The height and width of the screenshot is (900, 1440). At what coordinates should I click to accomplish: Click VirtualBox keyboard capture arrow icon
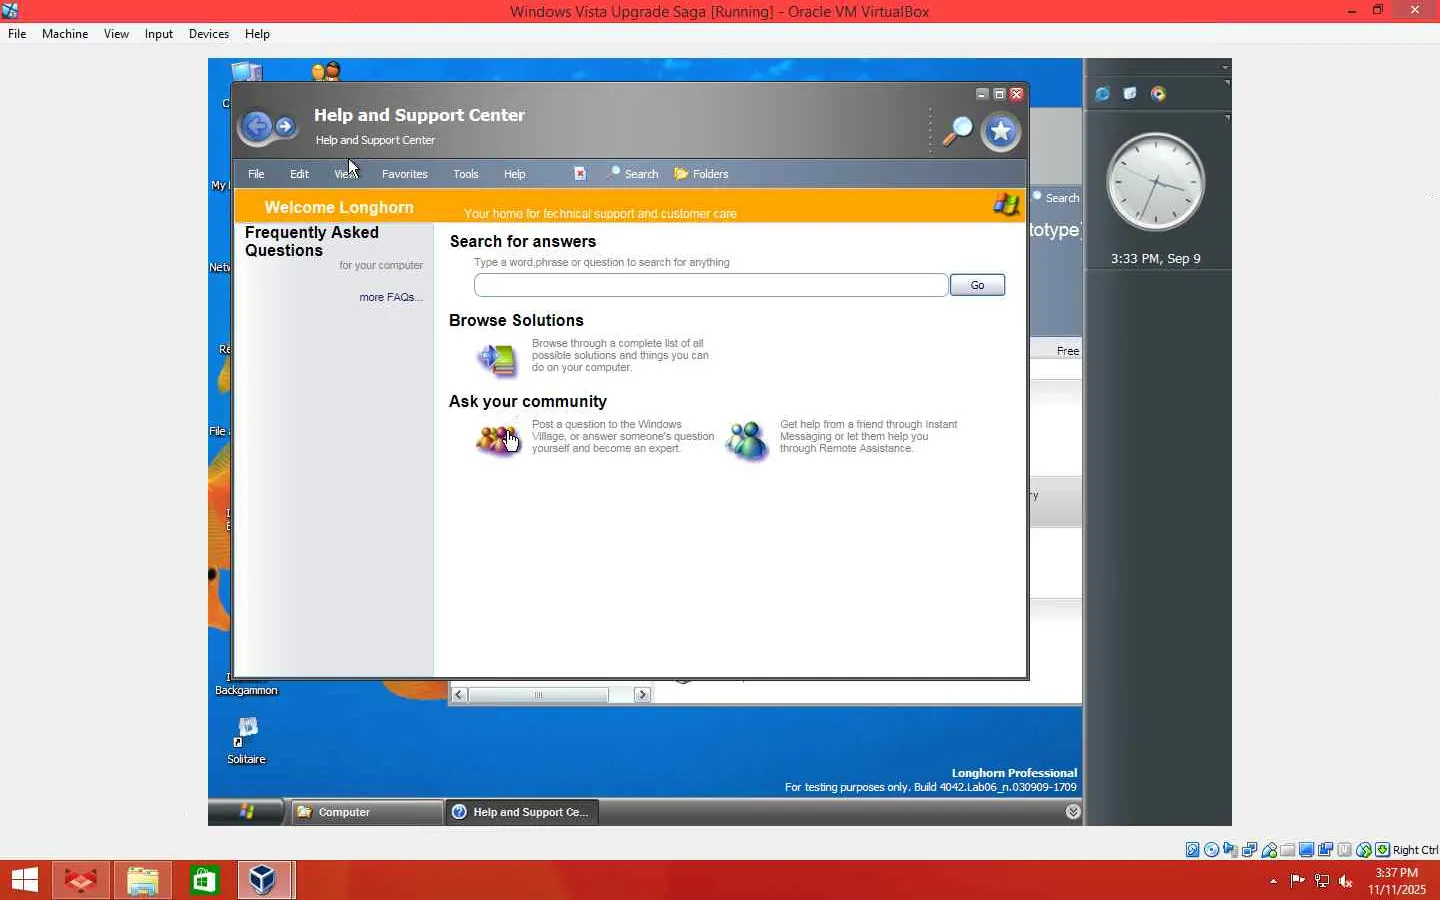coord(1382,850)
